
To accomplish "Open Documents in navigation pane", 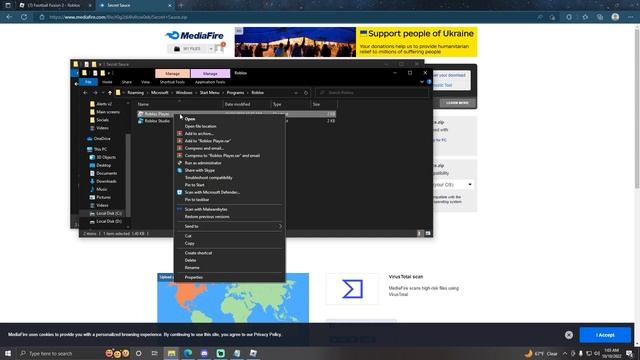I will (x=106, y=173).
